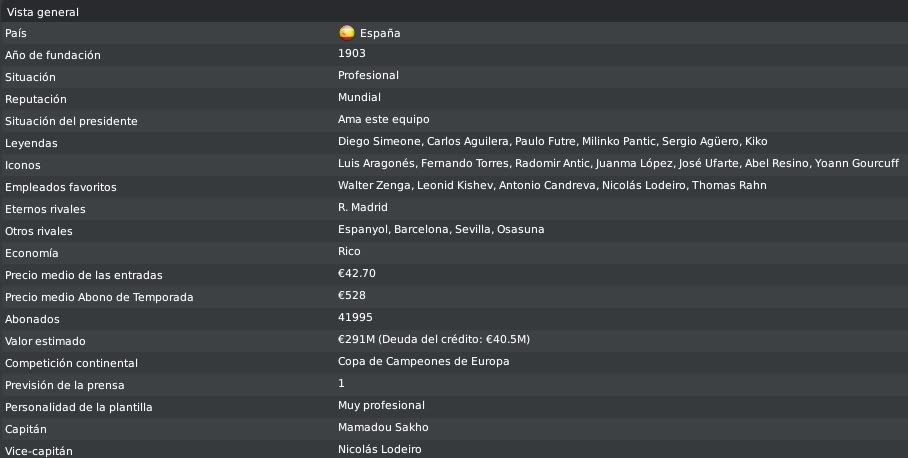The image size is (908, 458).
Task: Open Osasuna rival club
Action: (x=521, y=229)
